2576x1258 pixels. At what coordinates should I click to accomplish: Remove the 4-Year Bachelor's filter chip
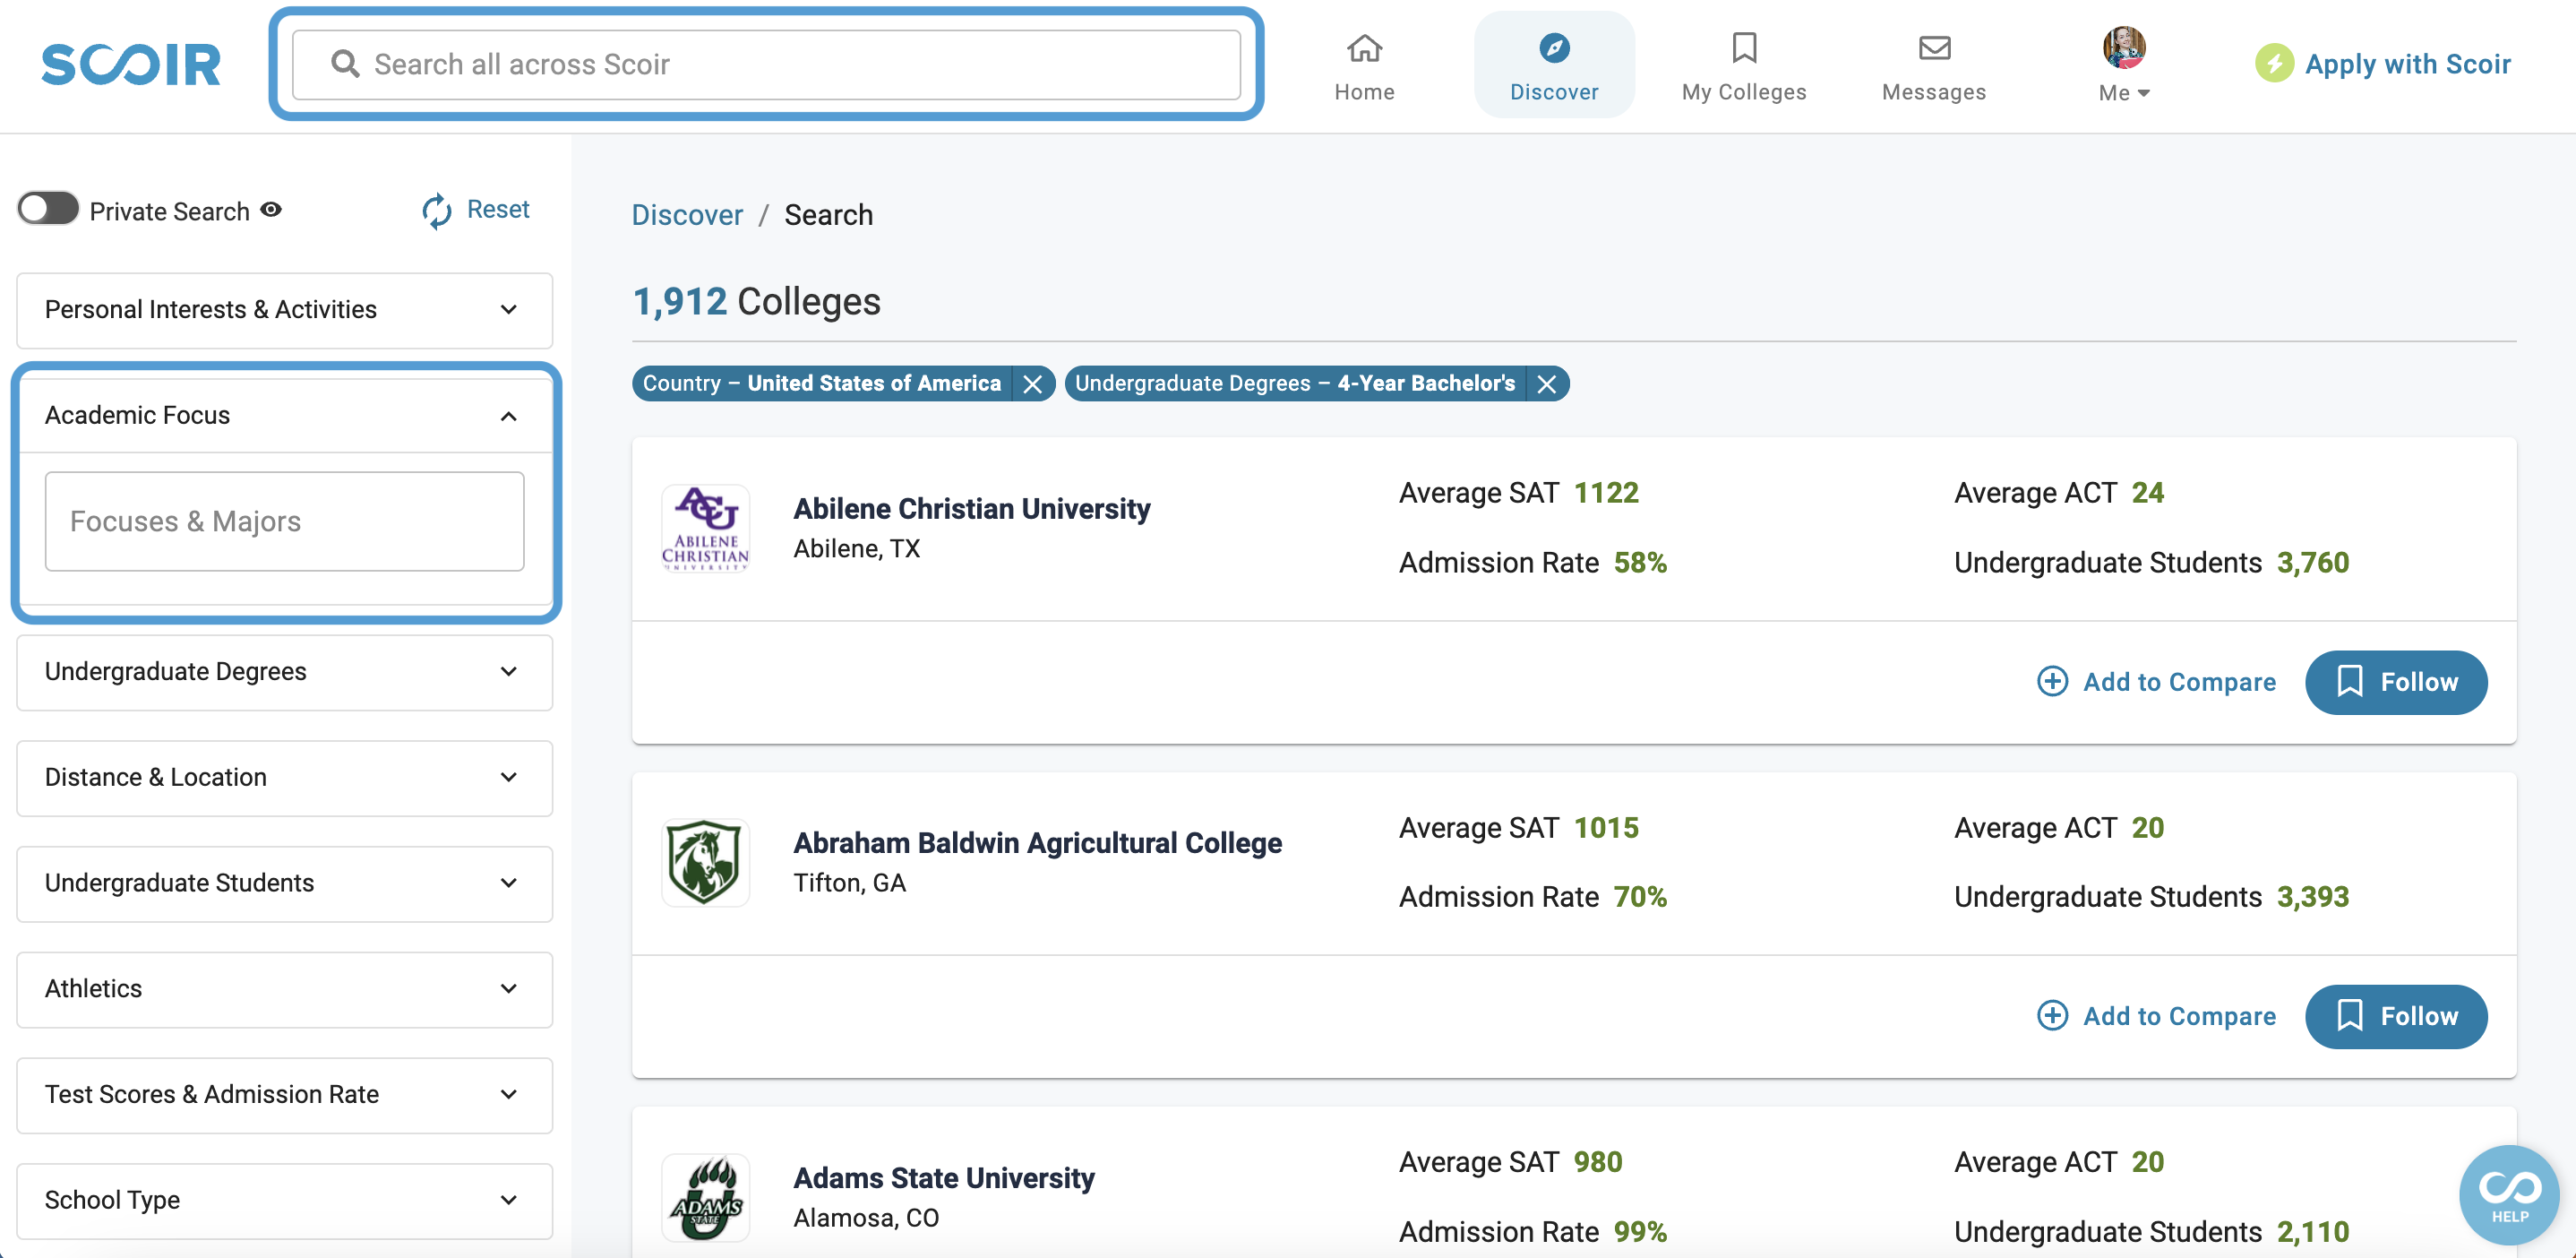tap(1547, 384)
